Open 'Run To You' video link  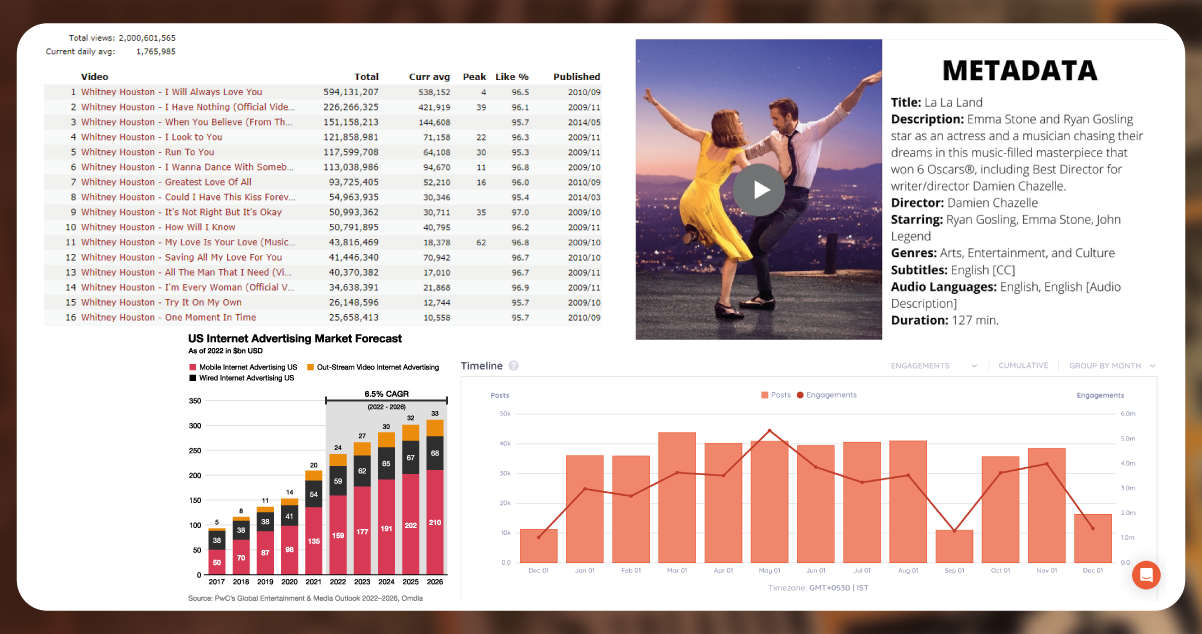point(147,152)
